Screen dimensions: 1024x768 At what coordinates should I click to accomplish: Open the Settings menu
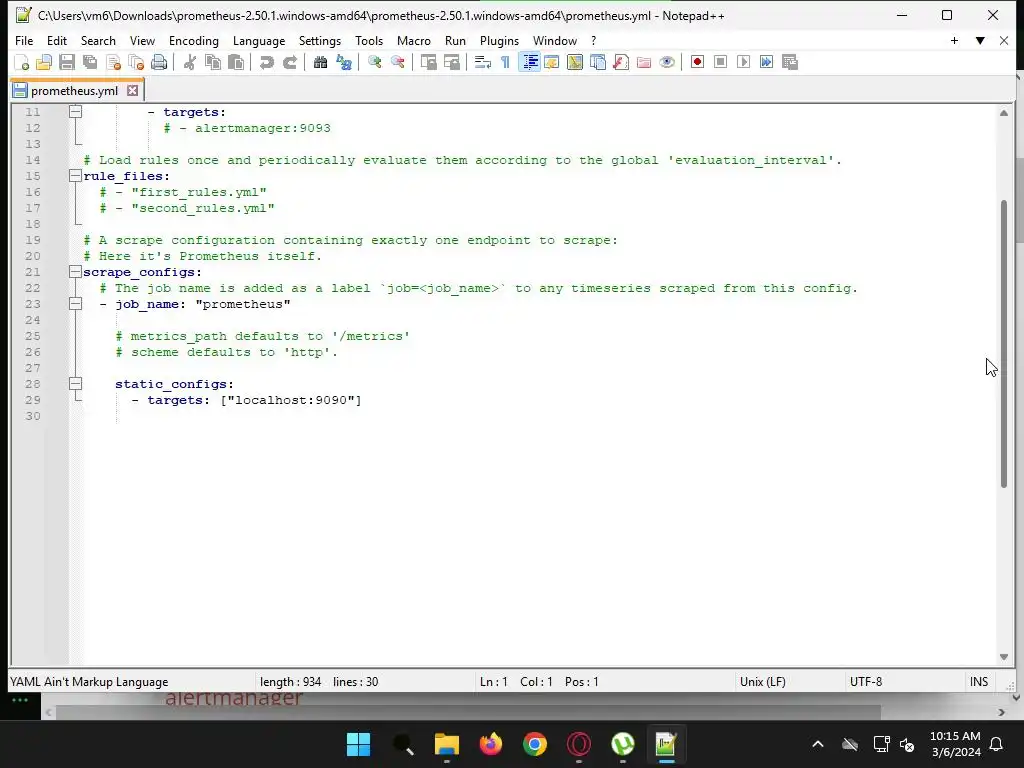(320, 40)
